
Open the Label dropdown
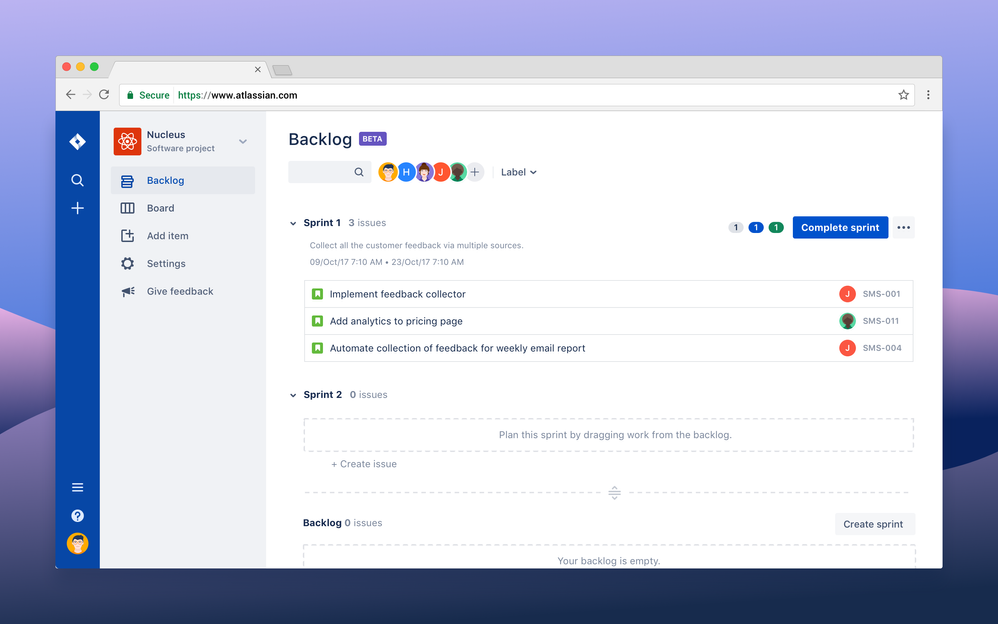518,171
